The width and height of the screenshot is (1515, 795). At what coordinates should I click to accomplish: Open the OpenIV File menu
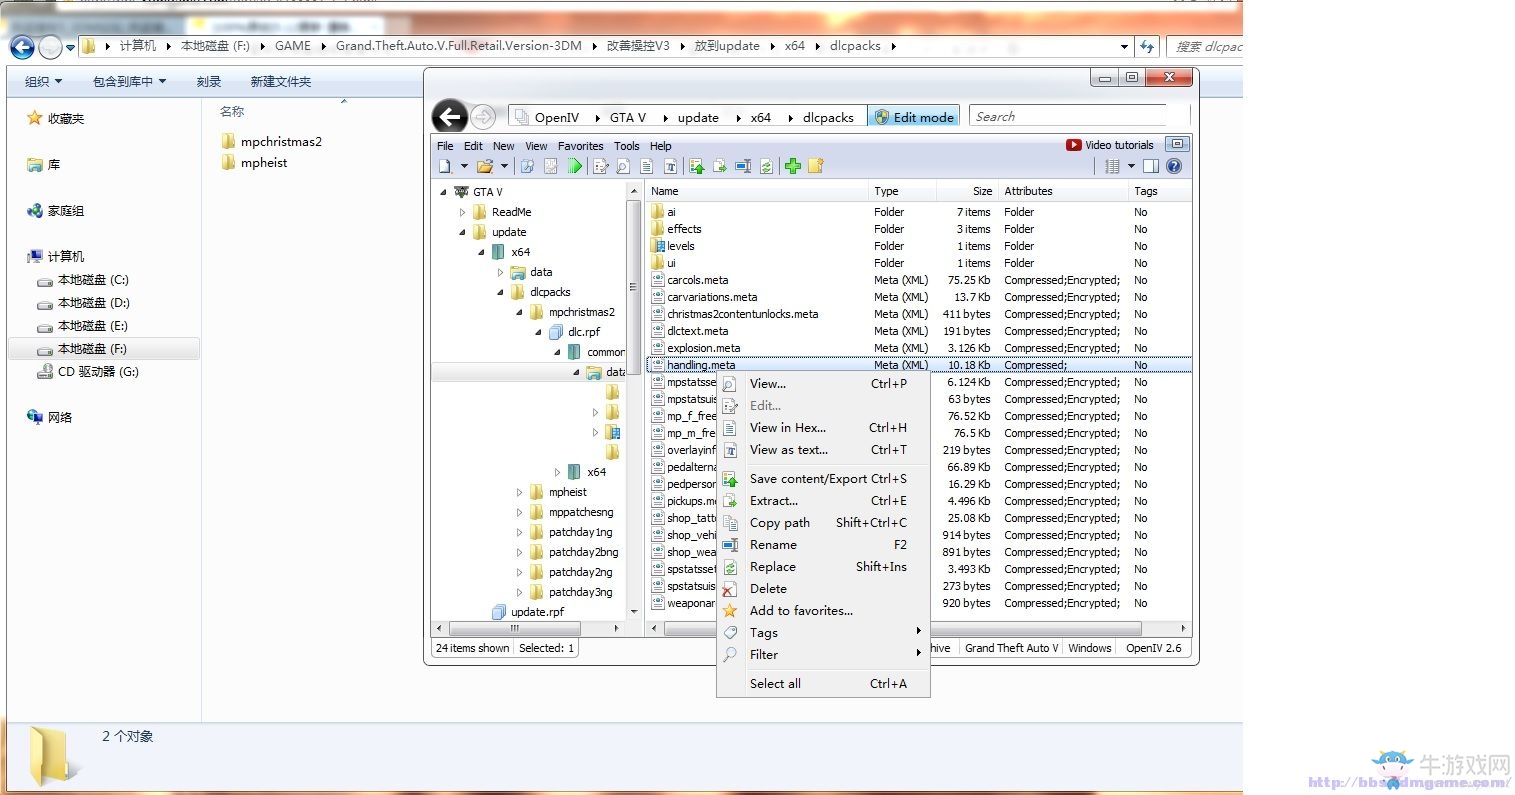tap(445, 146)
